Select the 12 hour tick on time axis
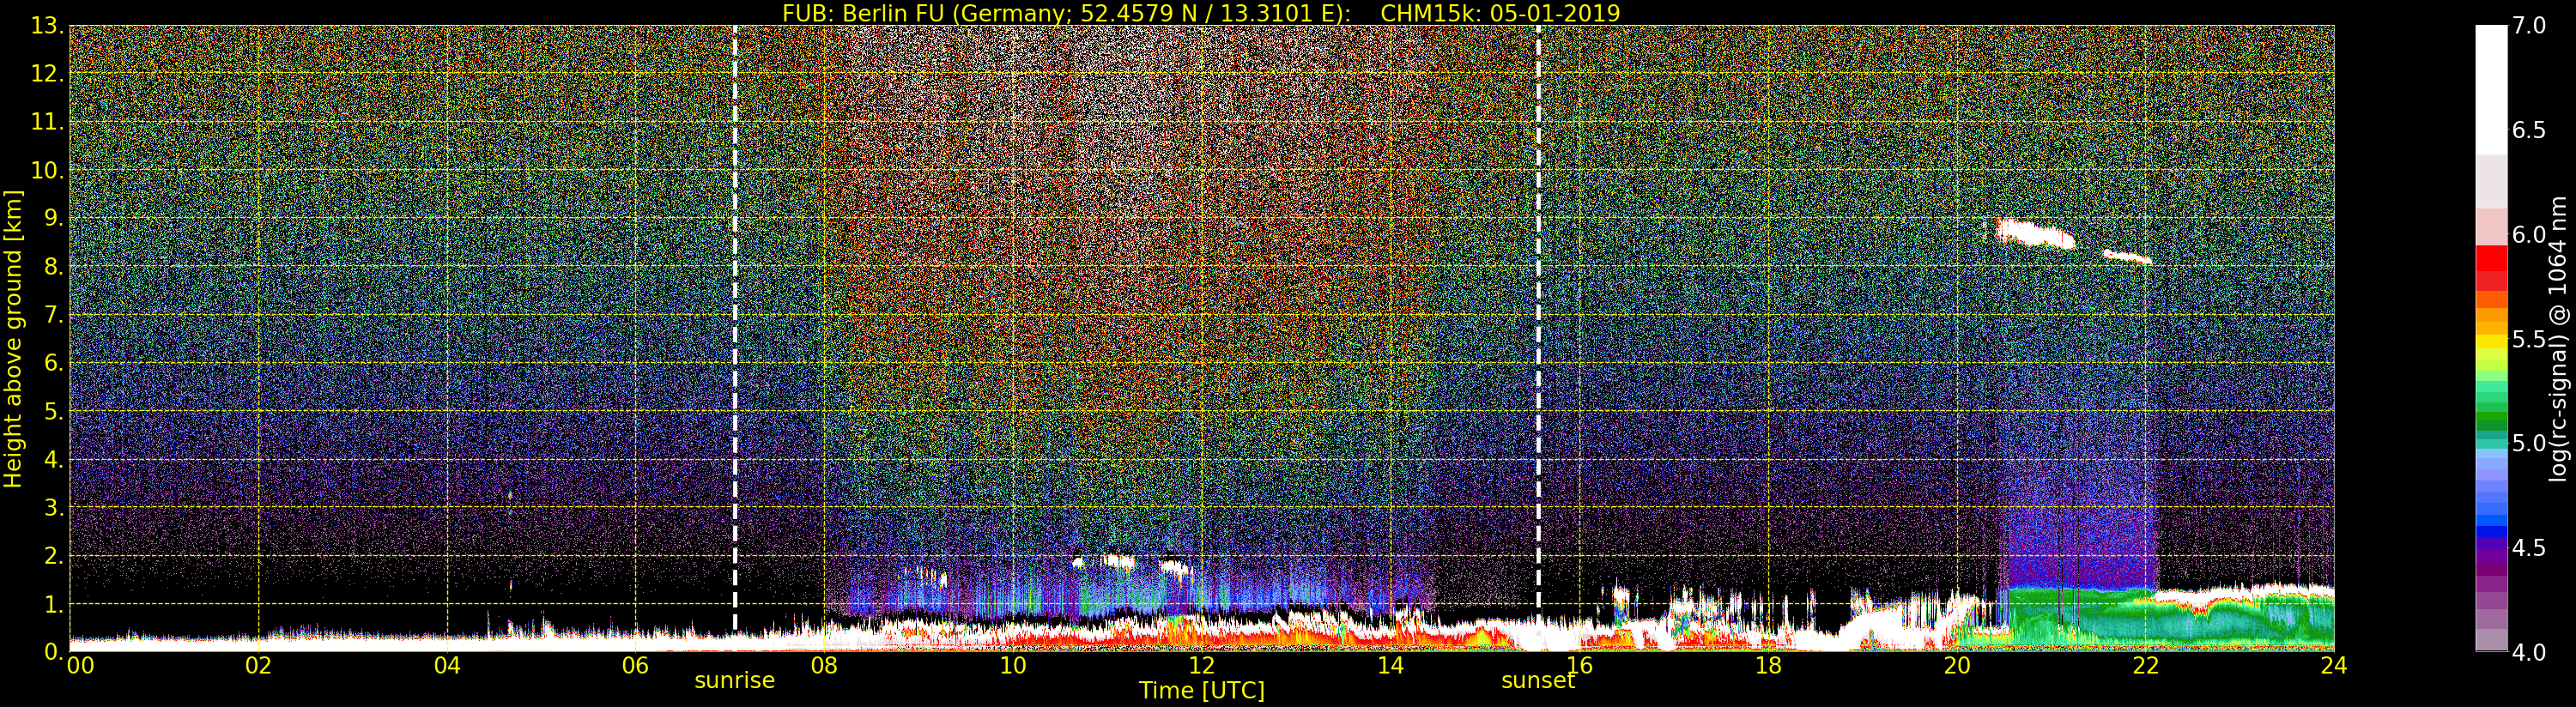The width and height of the screenshot is (2576, 707). [x=1201, y=665]
